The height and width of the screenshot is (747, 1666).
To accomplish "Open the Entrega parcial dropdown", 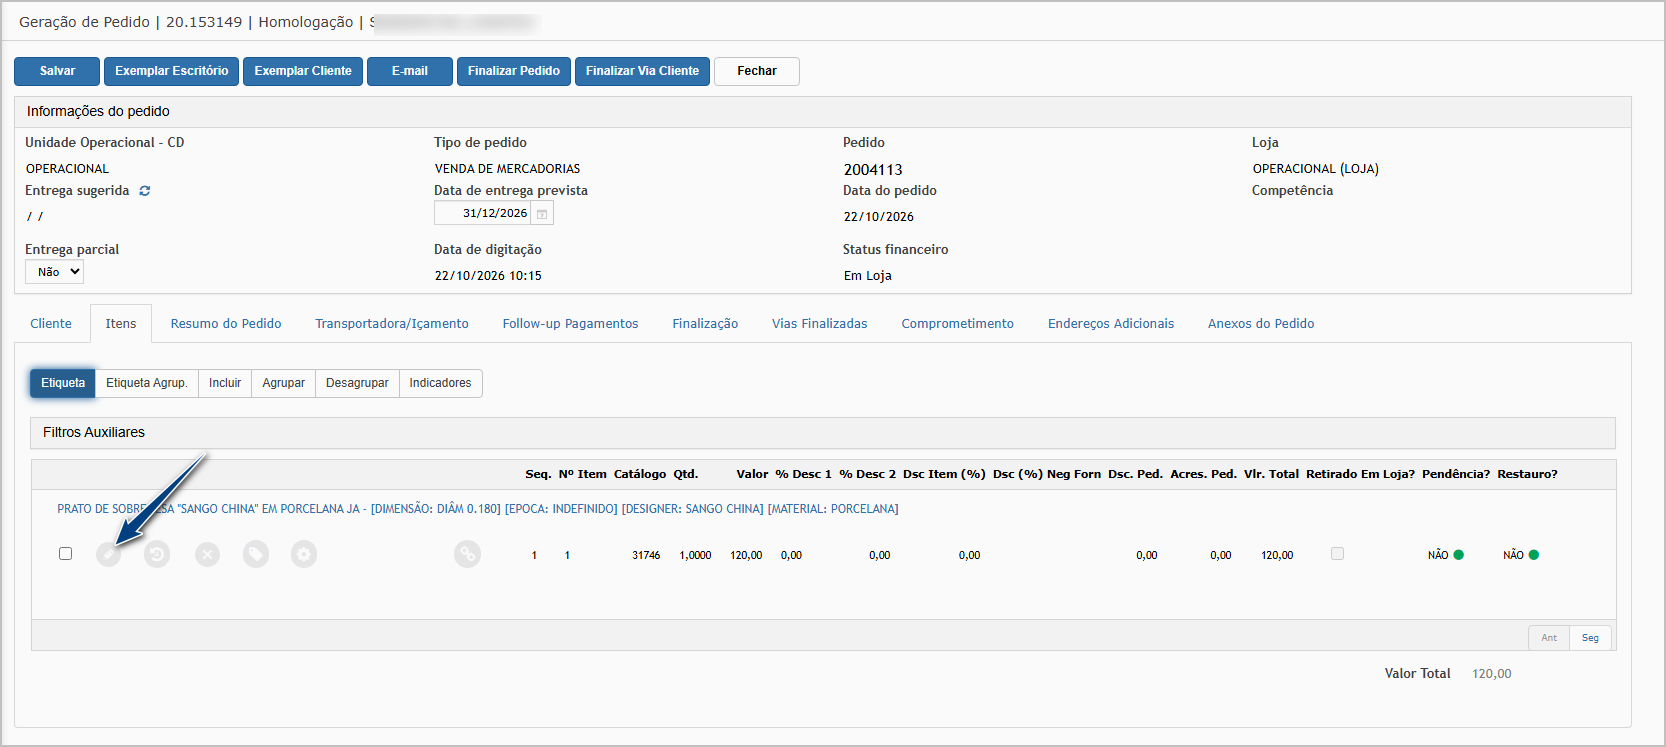I will [x=54, y=272].
